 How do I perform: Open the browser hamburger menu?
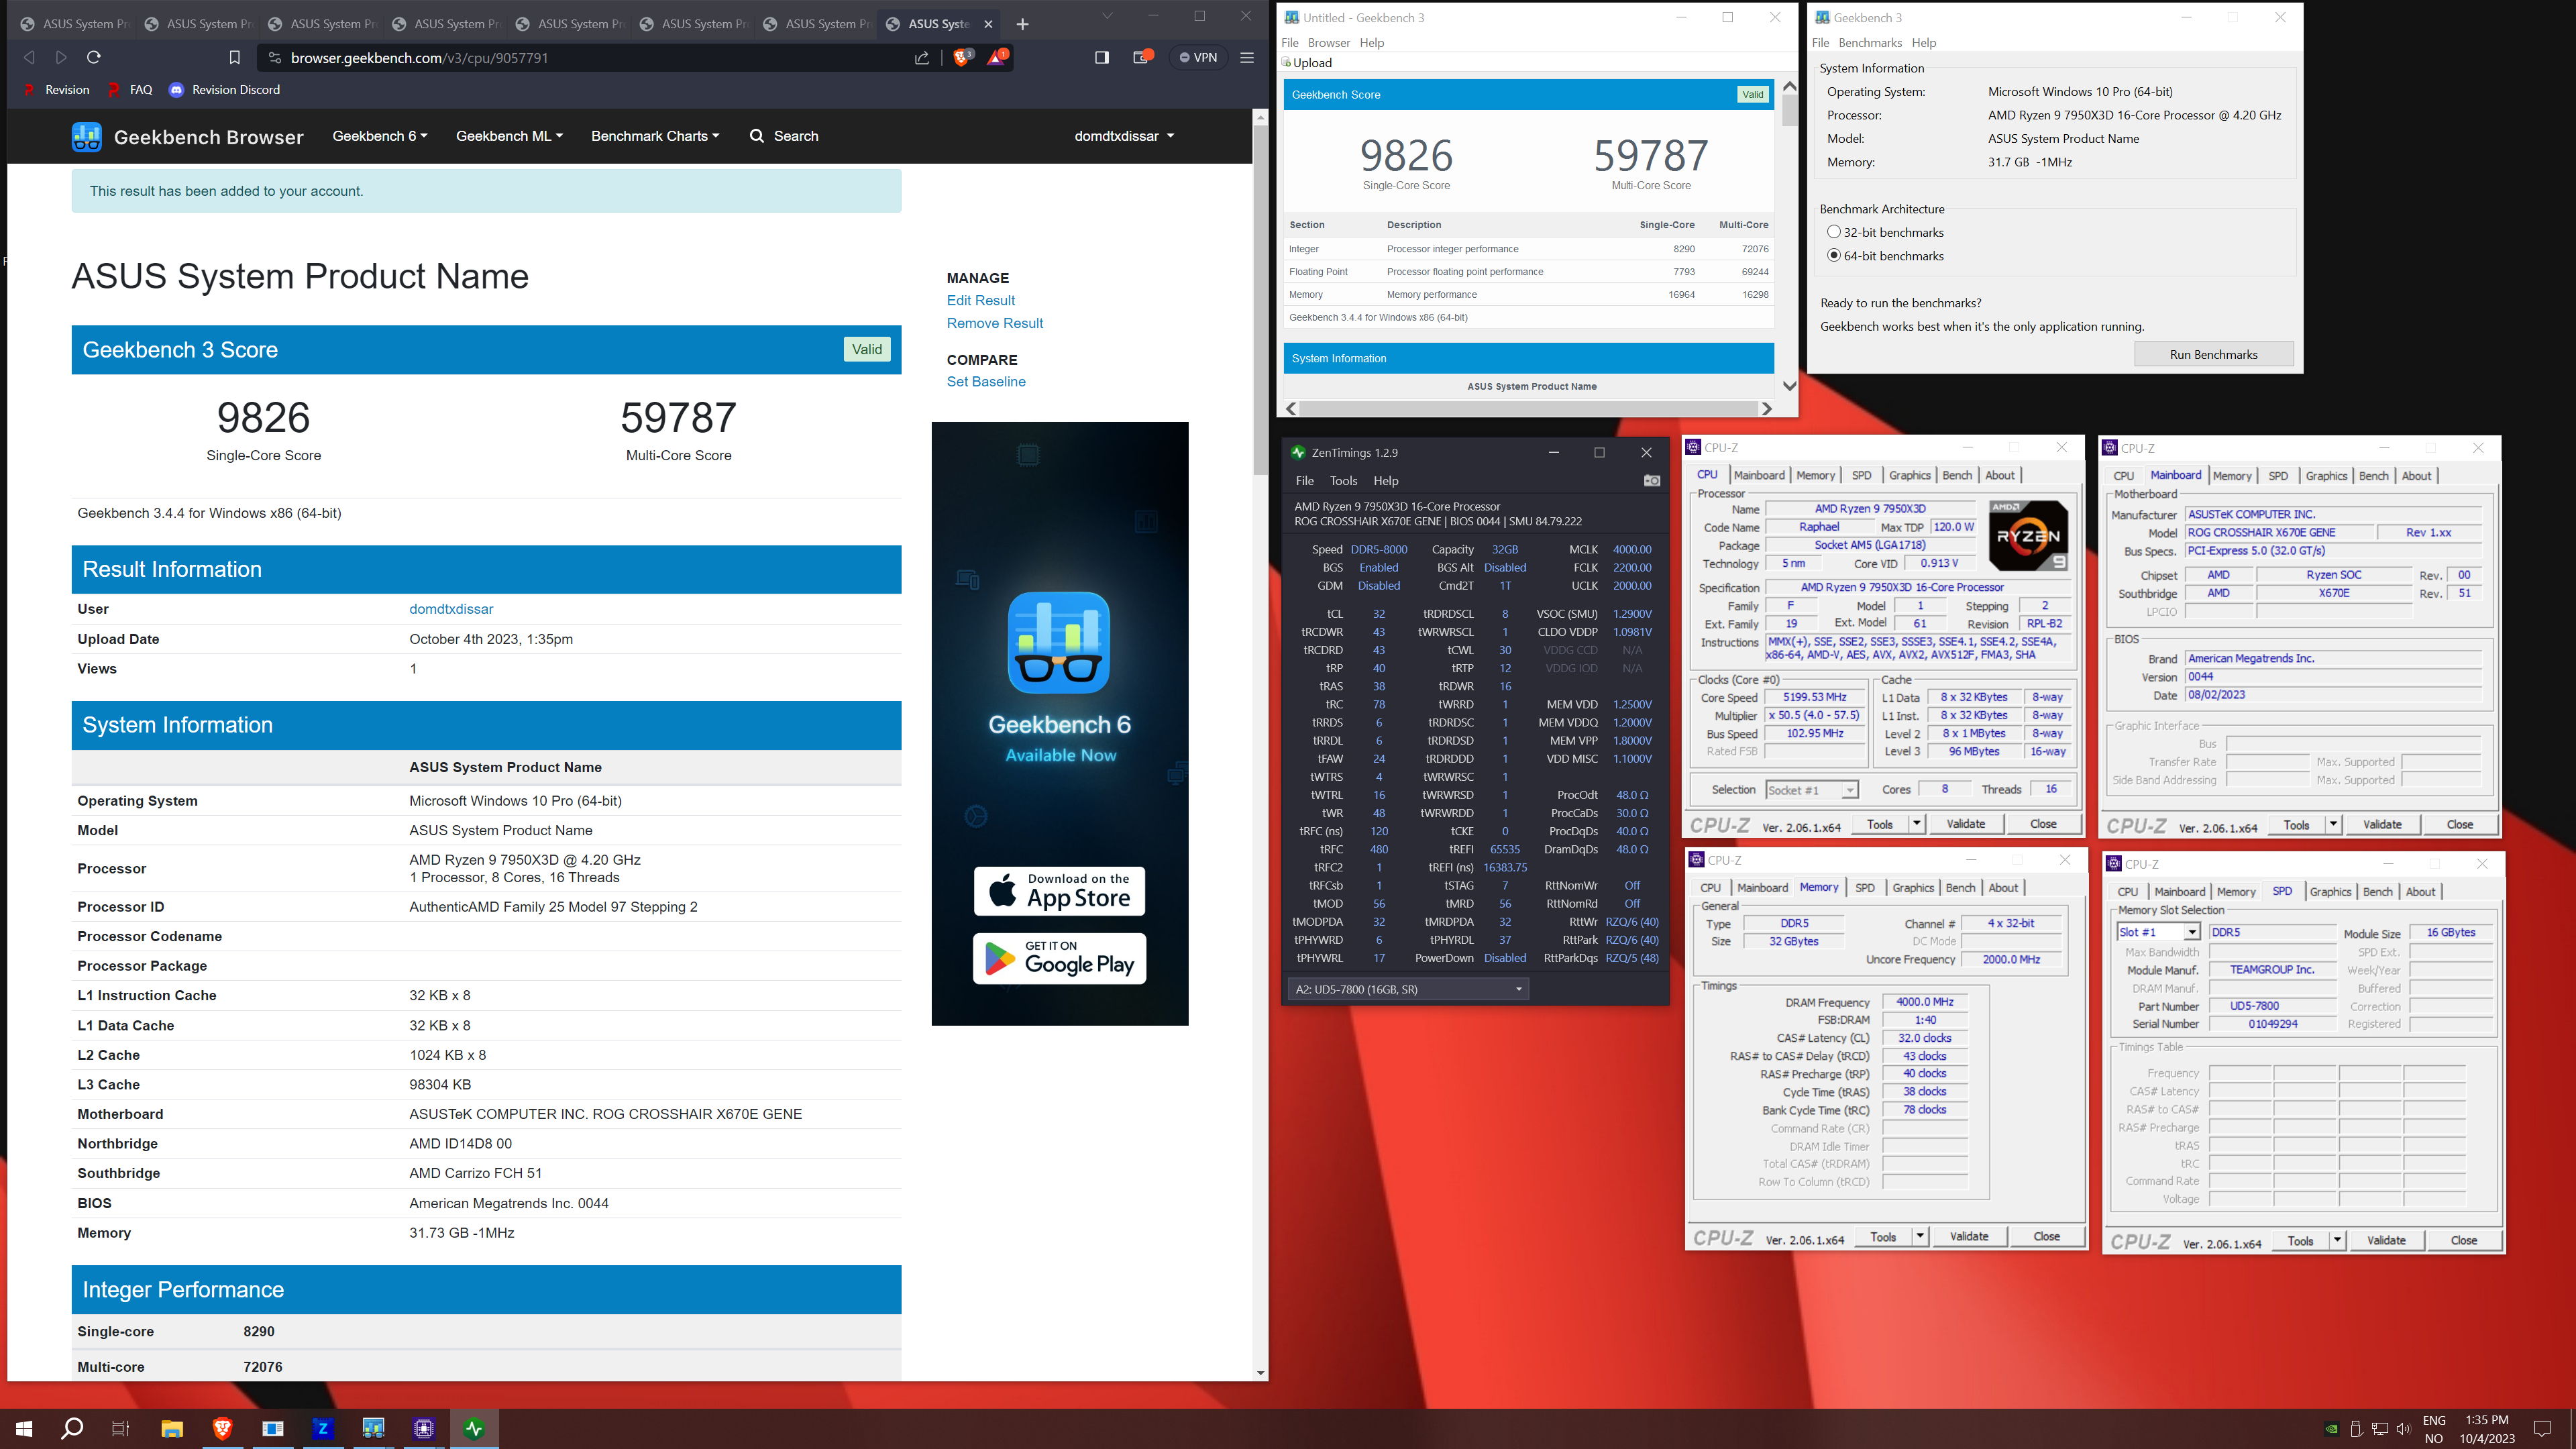pyautogui.click(x=1247, y=57)
